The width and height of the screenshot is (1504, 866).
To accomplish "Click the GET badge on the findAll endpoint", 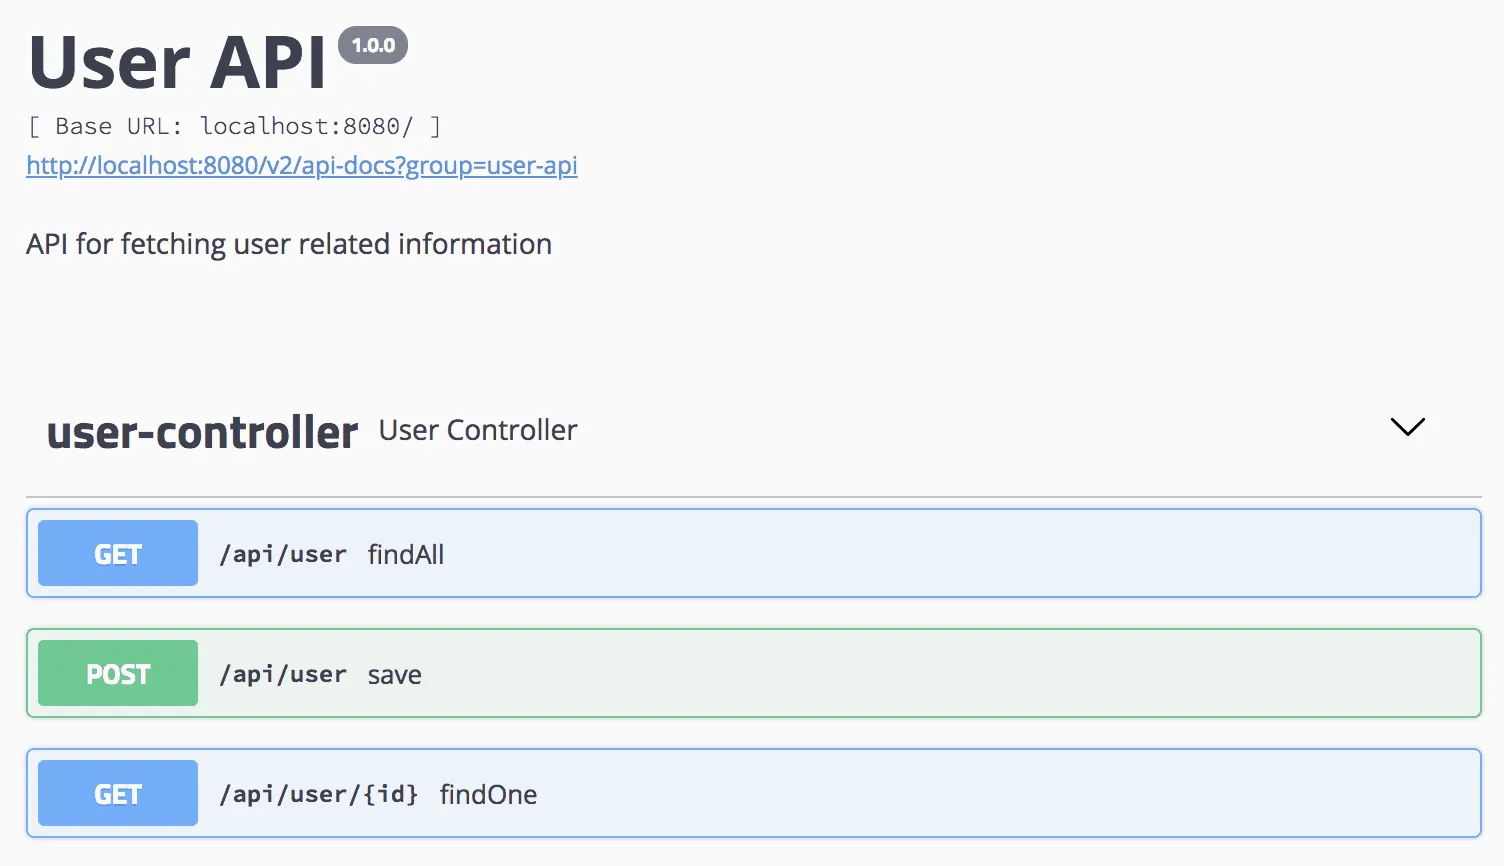I will click(117, 552).
